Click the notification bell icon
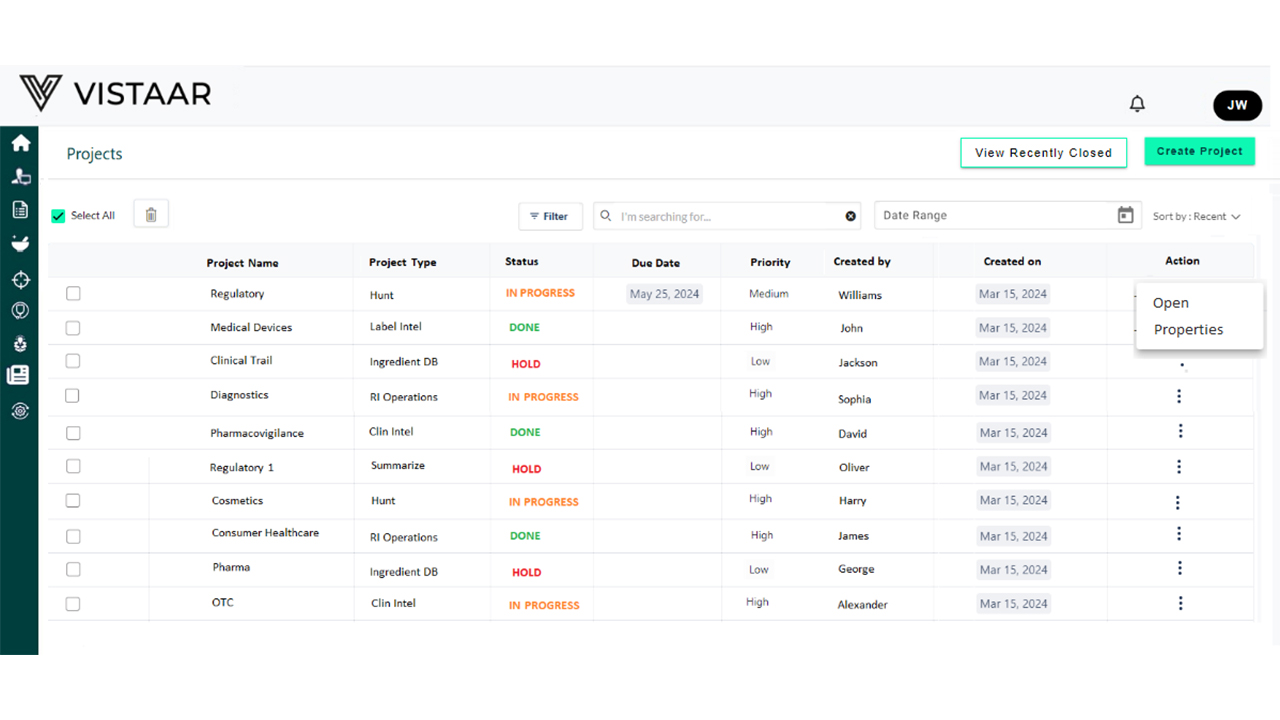The height and width of the screenshot is (720, 1280). (1137, 104)
